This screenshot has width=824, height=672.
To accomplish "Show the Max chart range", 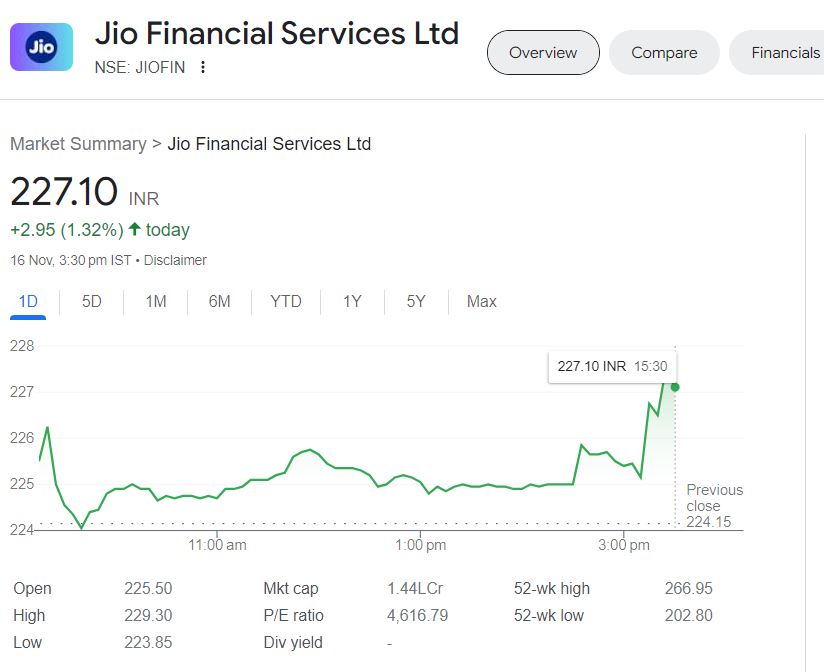I will click(482, 301).
